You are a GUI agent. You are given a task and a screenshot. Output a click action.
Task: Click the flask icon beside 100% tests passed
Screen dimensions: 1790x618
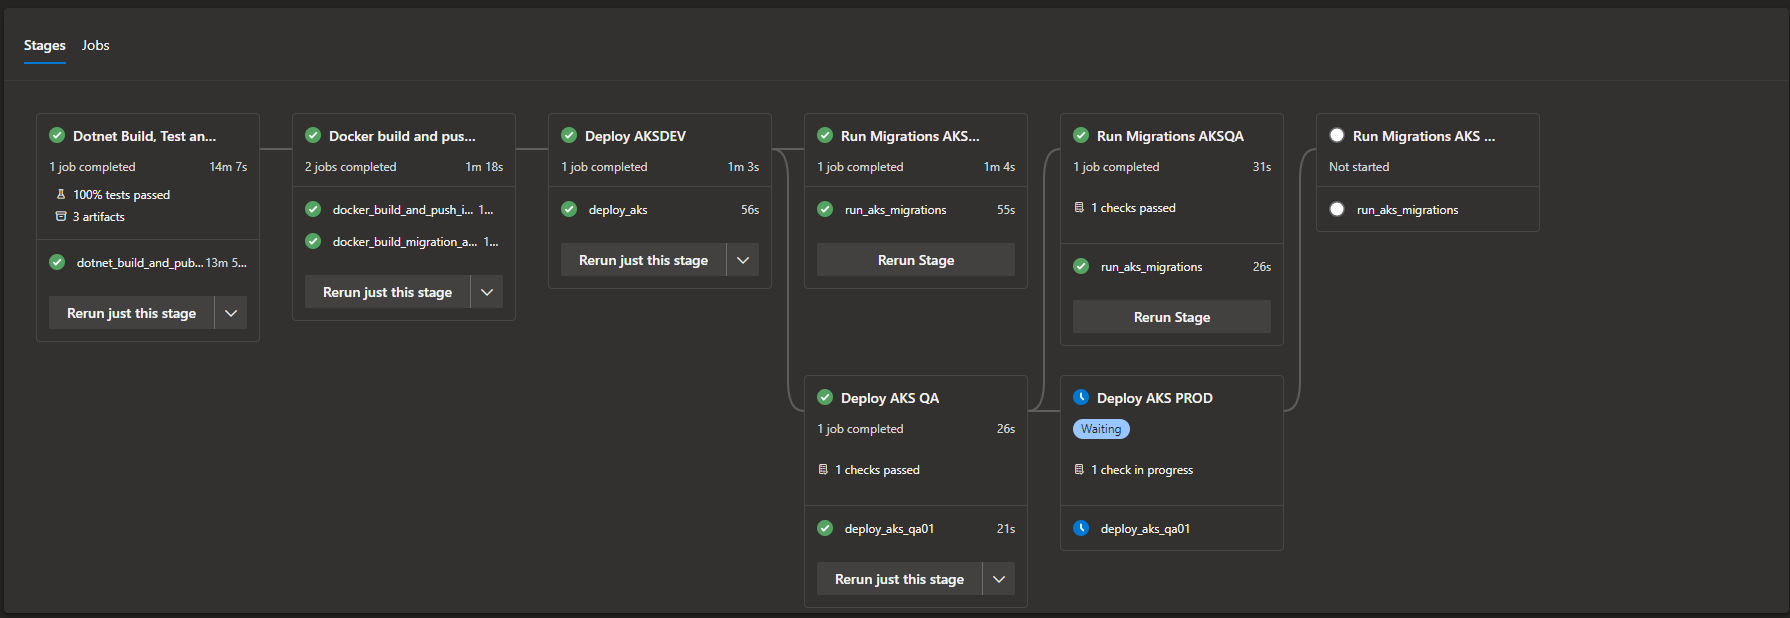[x=61, y=195]
